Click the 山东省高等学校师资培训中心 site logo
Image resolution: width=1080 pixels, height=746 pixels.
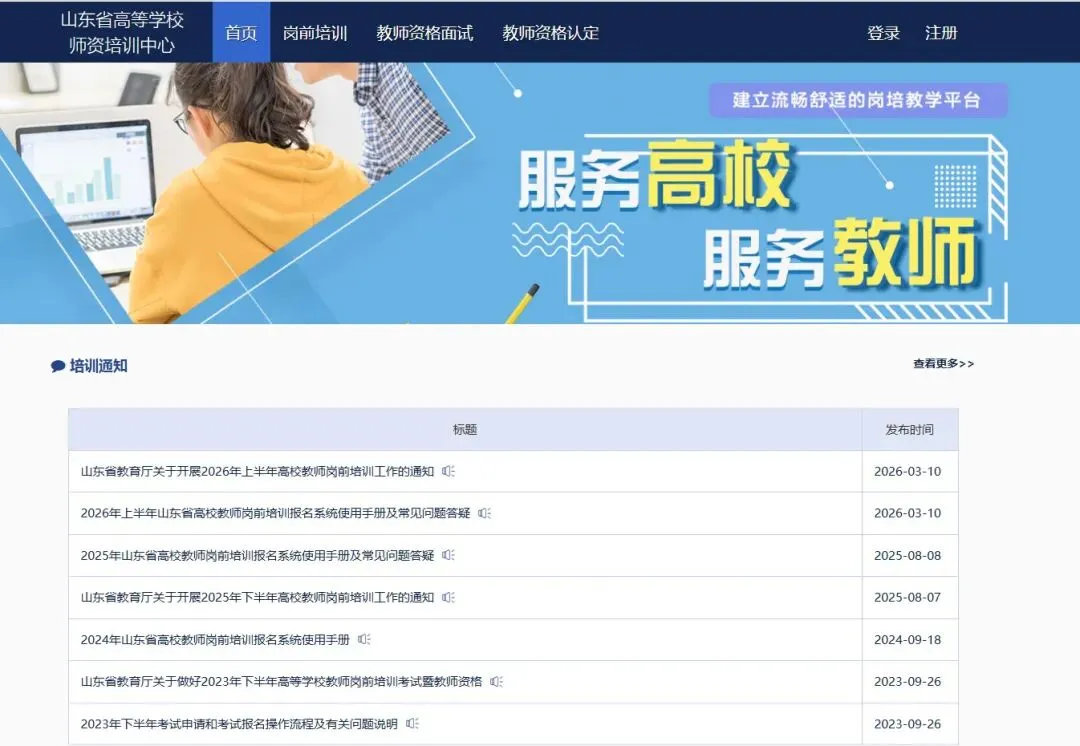point(120,32)
